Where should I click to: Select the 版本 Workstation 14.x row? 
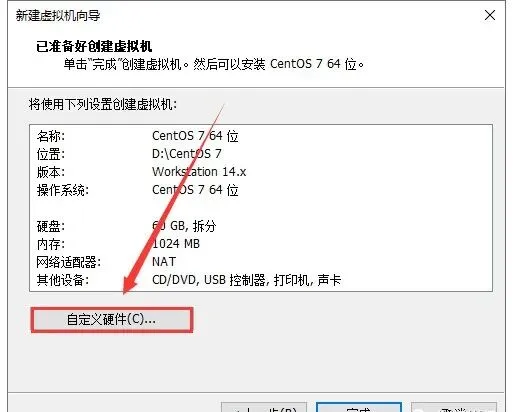261,172
